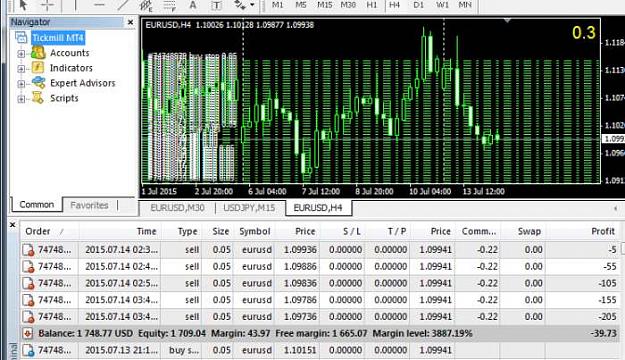Click the Indicators icon in Navigator
Screen dimensions: 625x360
pyautogui.click(x=38, y=68)
